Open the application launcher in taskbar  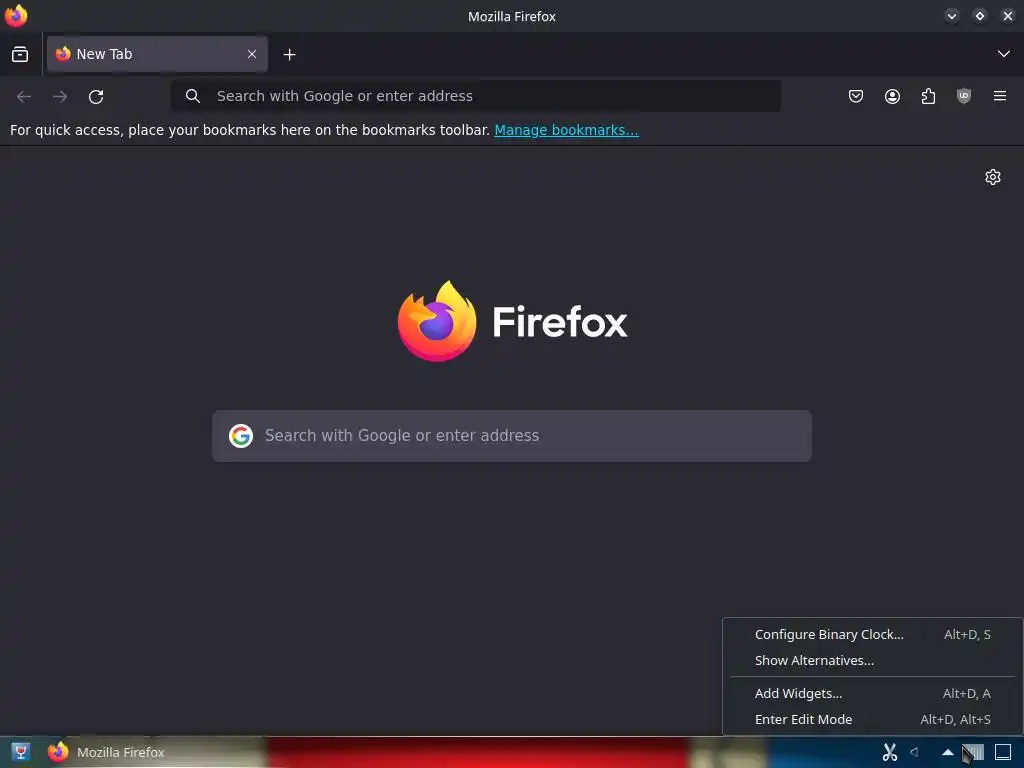(x=20, y=752)
